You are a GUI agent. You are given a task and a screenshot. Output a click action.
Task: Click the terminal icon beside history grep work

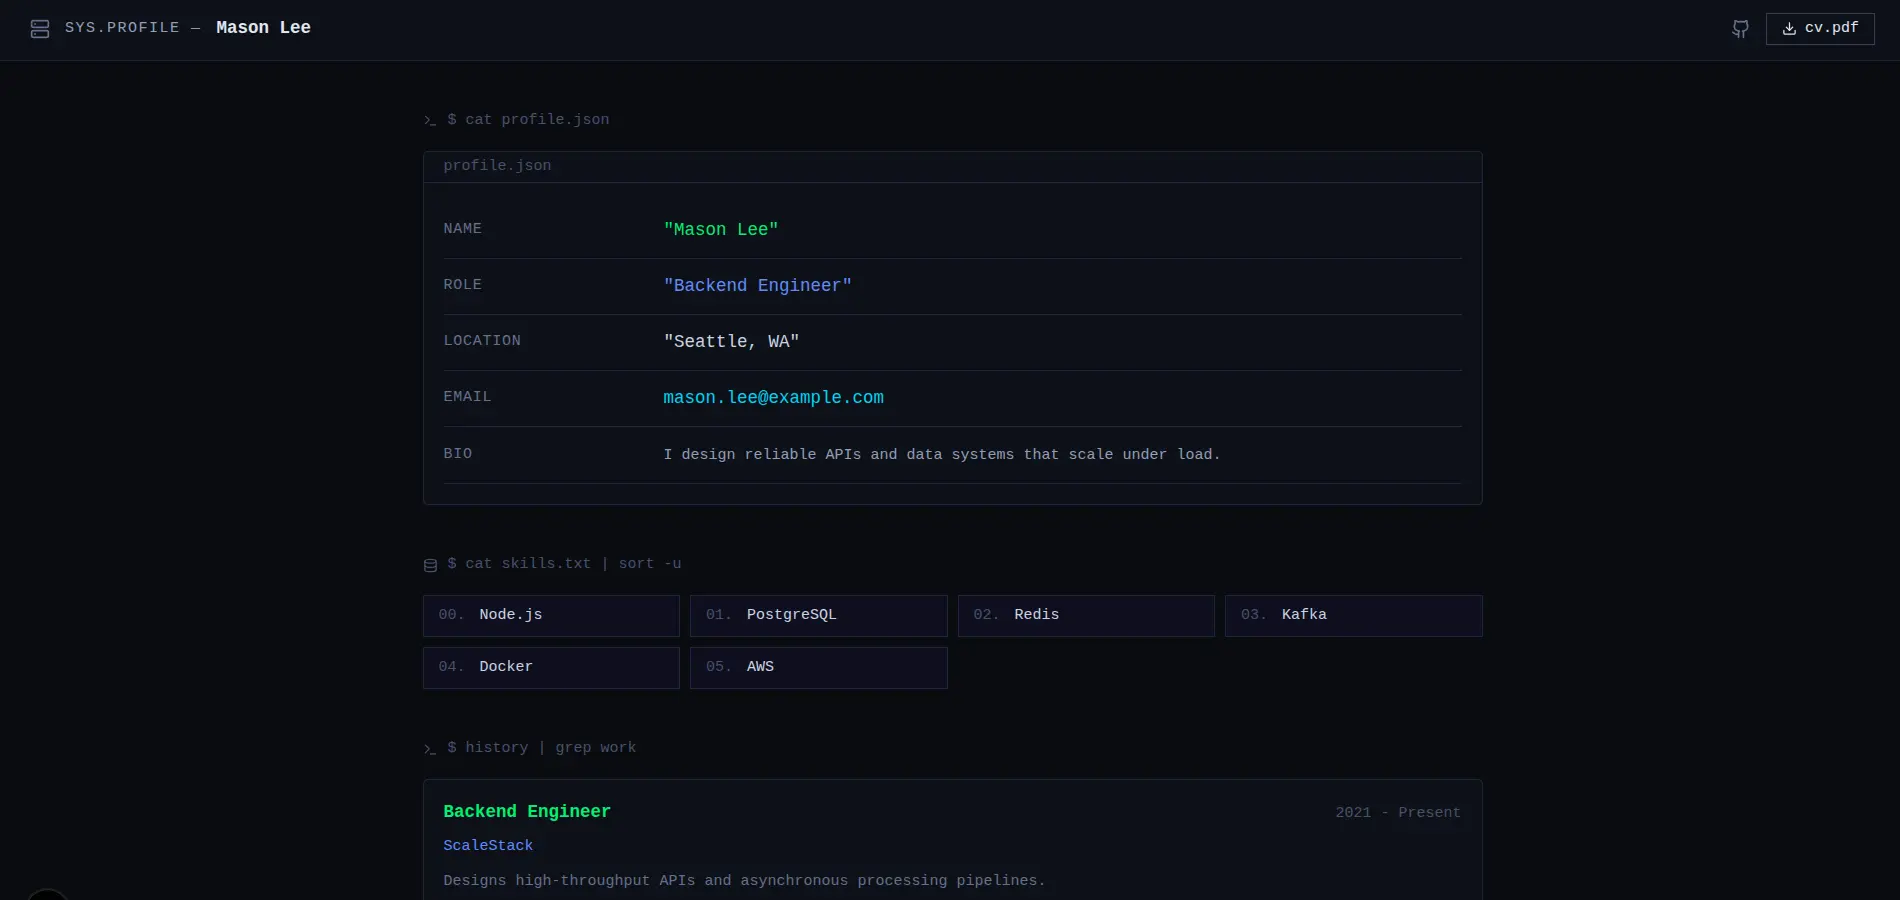pos(430,749)
